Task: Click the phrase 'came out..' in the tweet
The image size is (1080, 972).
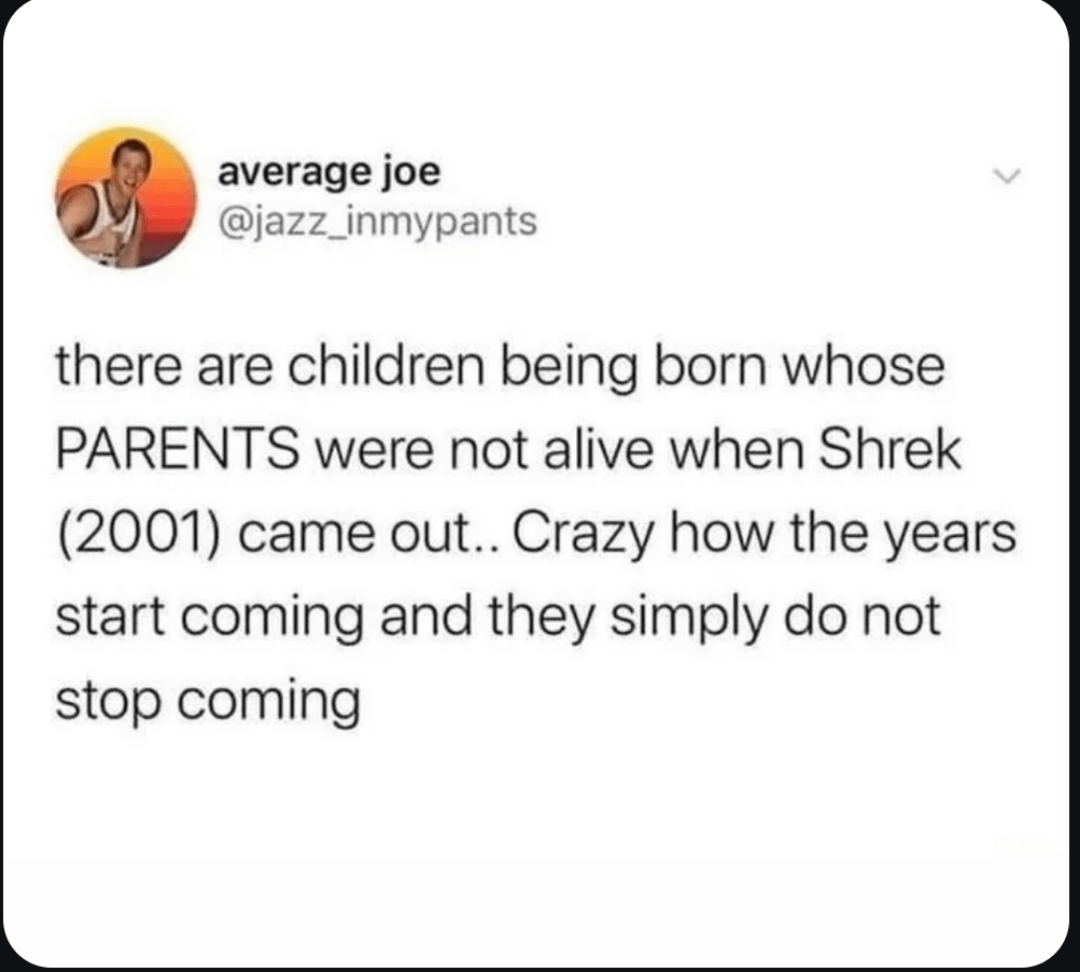Action: [x=369, y=536]
